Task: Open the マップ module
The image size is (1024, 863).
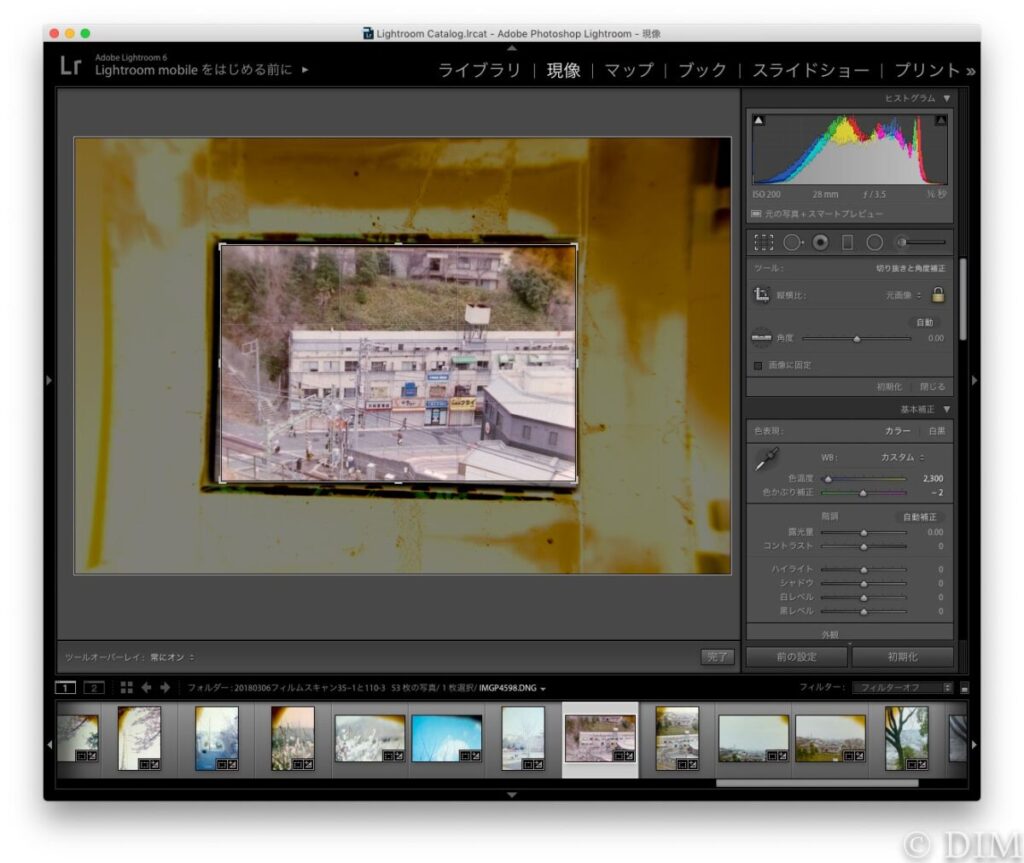Action: (630, 70)
